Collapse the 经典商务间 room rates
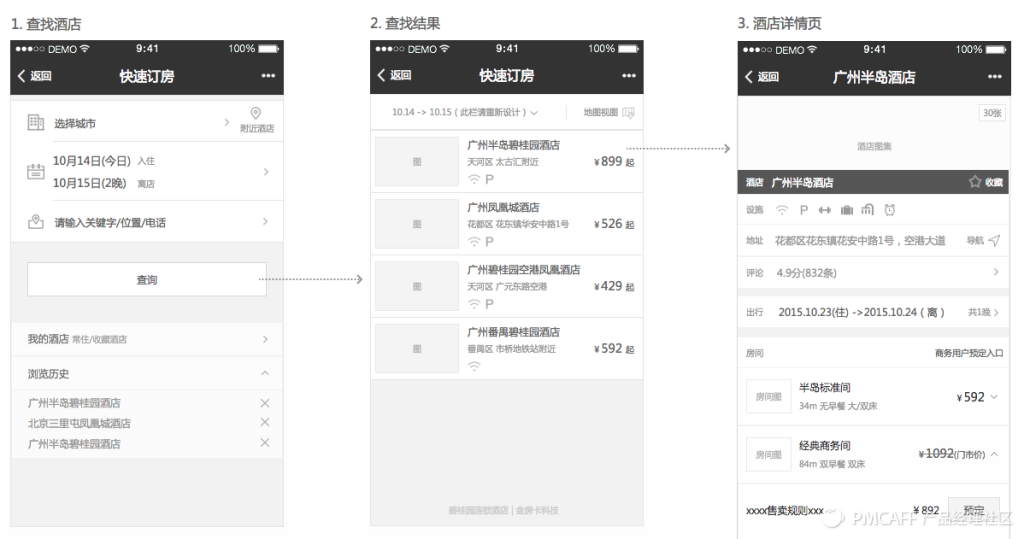Screen dimensions: 1024x539 [x=994, y=453]
